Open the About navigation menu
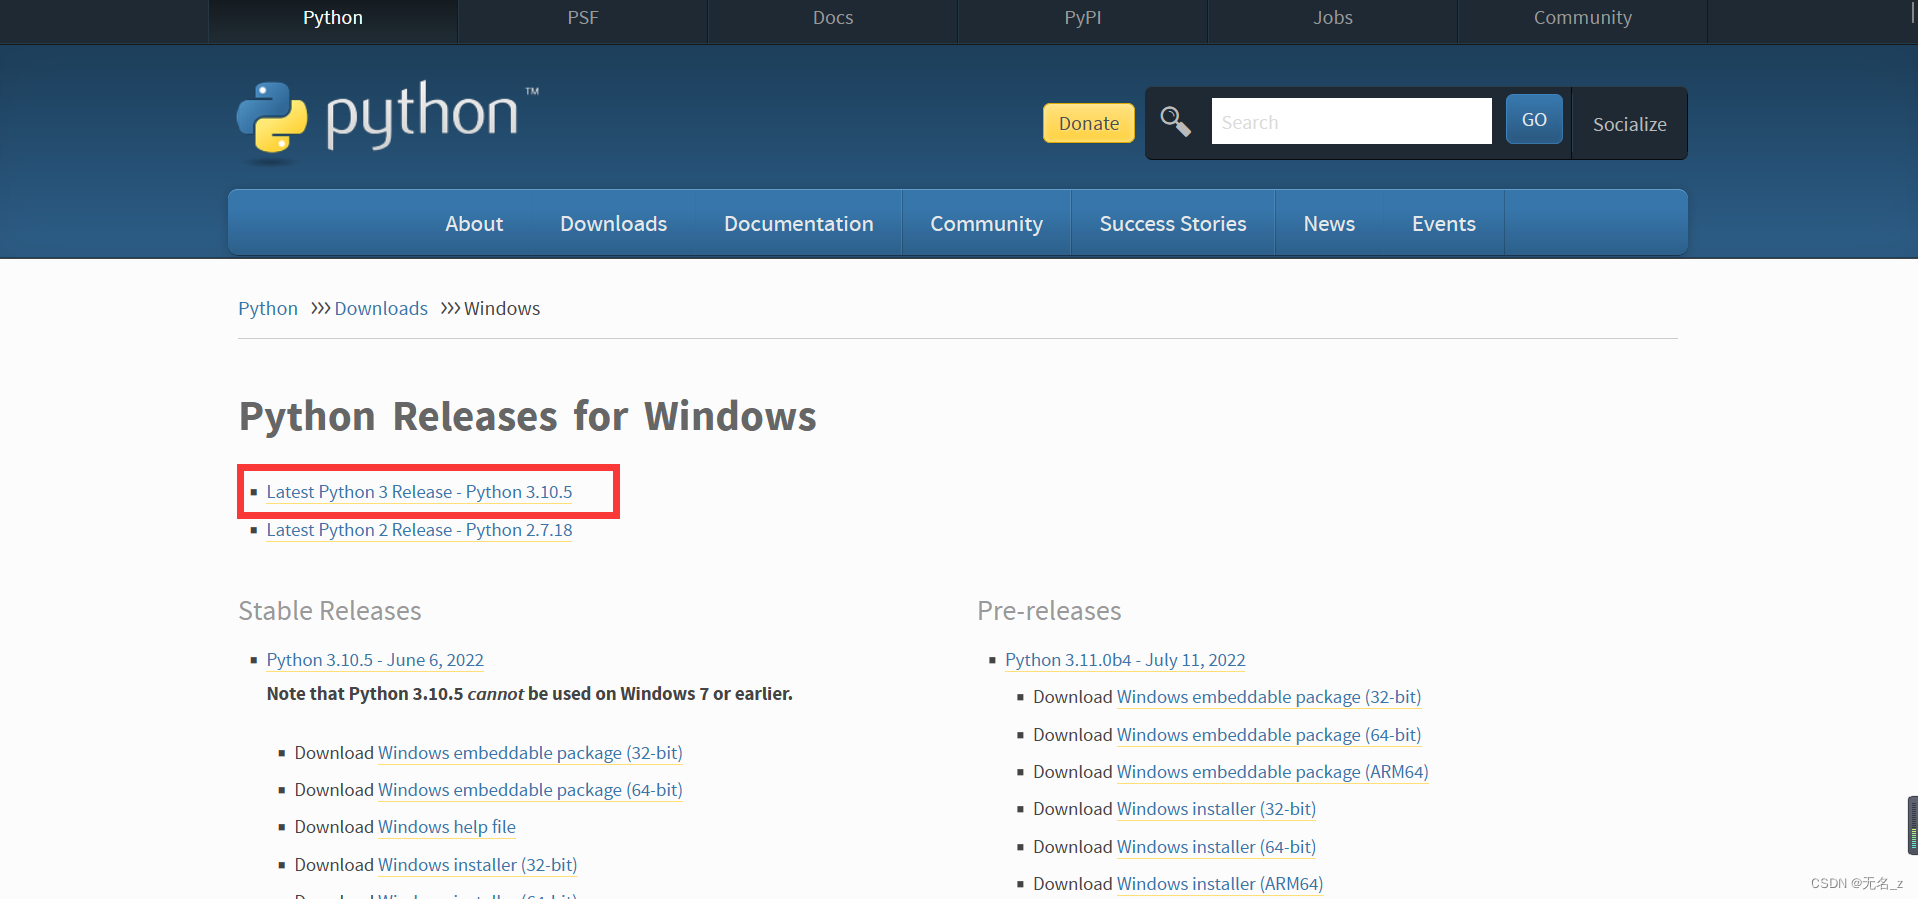 pyautogui.click(x=474, y=224)
